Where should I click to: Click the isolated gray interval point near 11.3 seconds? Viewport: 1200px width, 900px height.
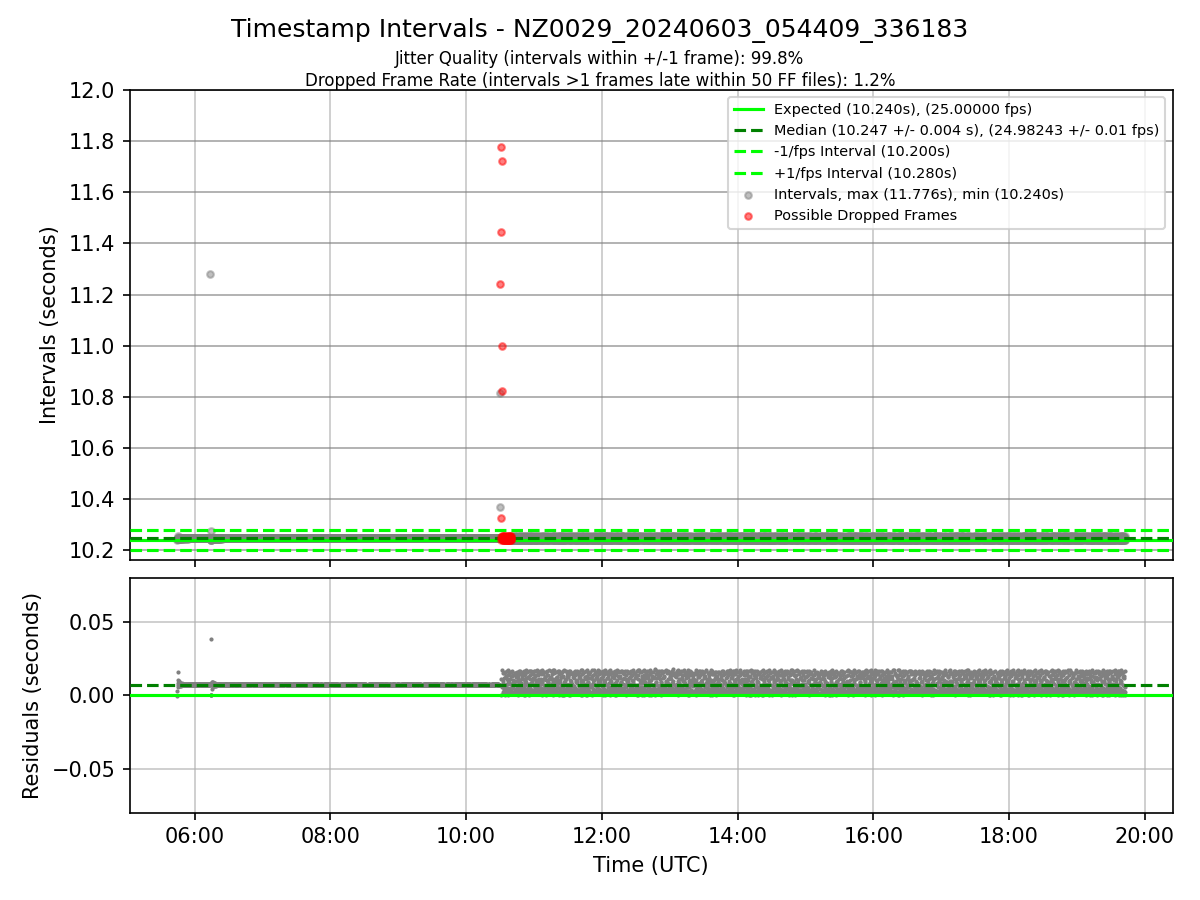click(210, 274)
